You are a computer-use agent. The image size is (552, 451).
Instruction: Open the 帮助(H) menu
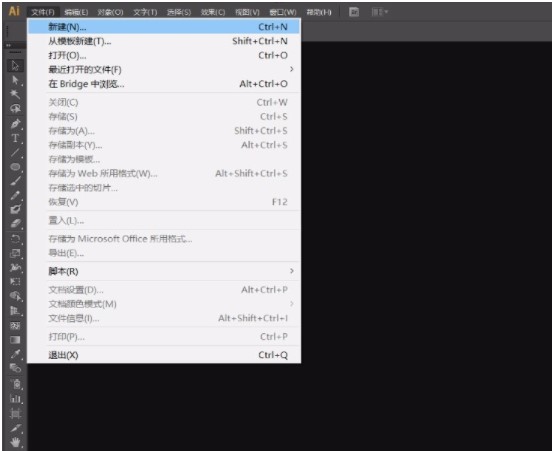[x=319, y=12]
